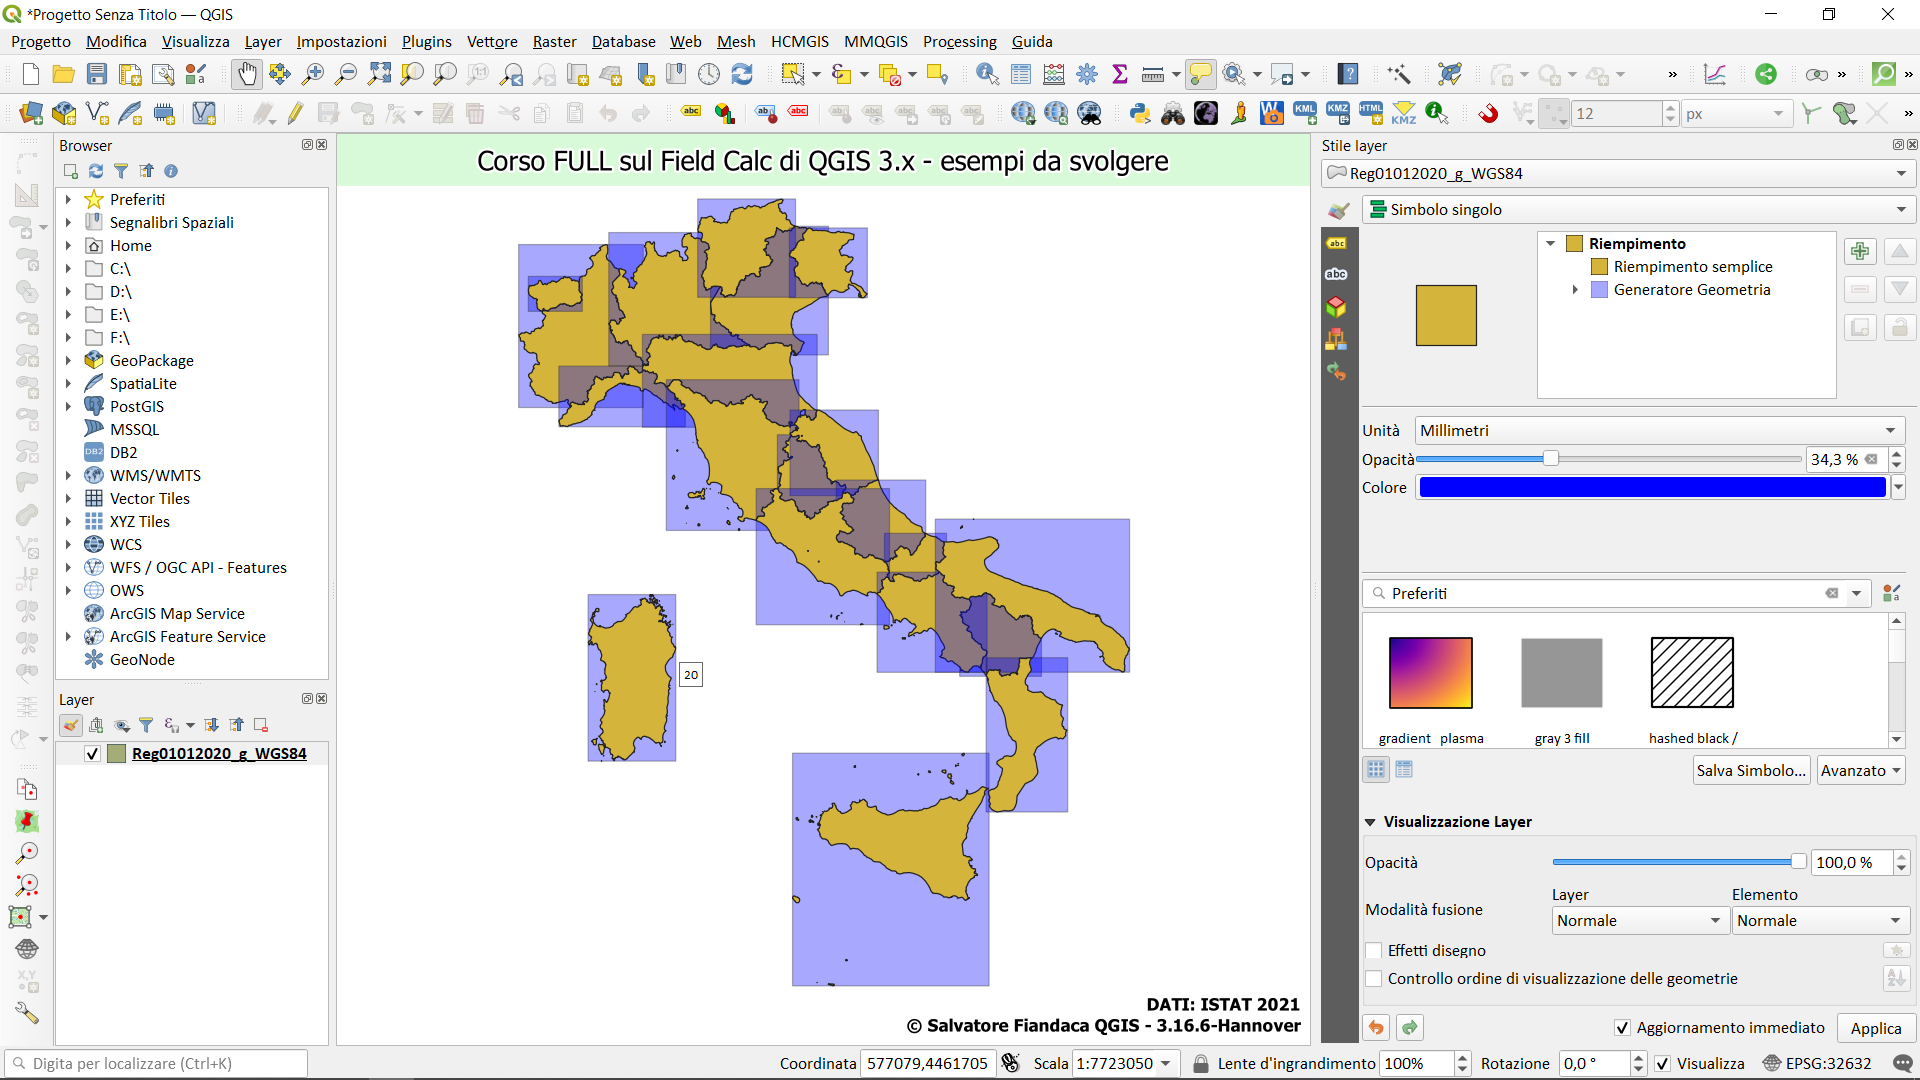Viewport: 1920px width, 1080px height.
Task: Open the Vettore menu
Action: 492,41
